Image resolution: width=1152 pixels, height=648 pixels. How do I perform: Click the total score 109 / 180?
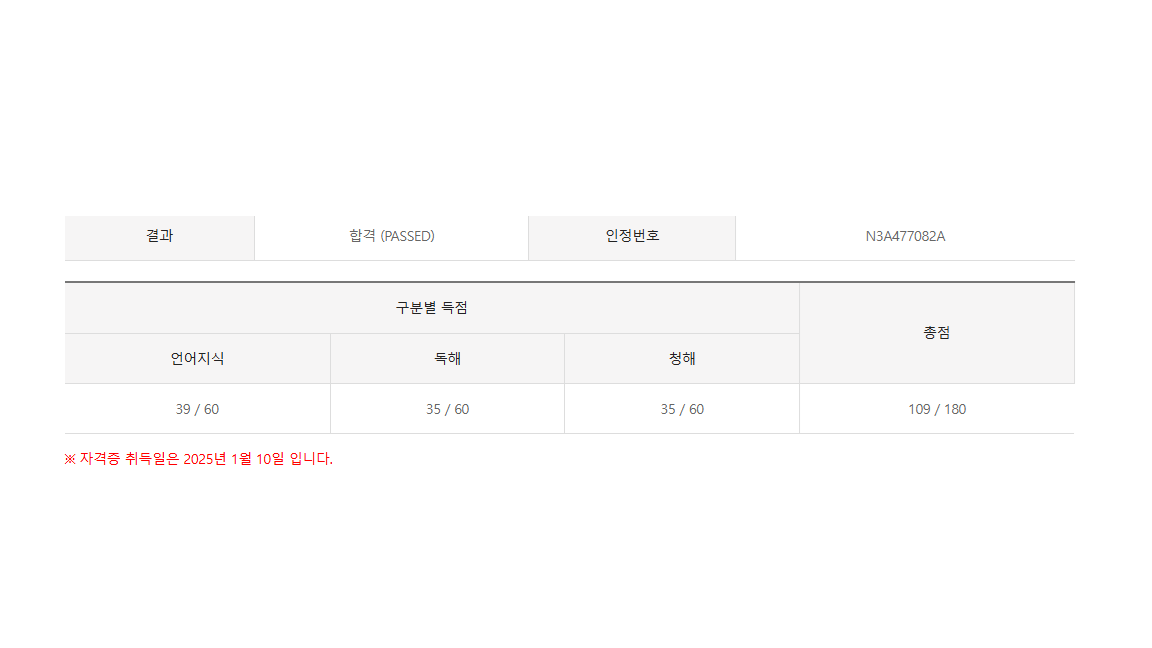coord(937,409)
